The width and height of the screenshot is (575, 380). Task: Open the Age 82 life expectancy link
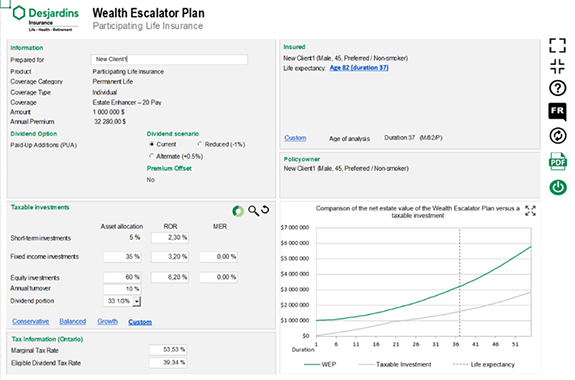(359, 68)
